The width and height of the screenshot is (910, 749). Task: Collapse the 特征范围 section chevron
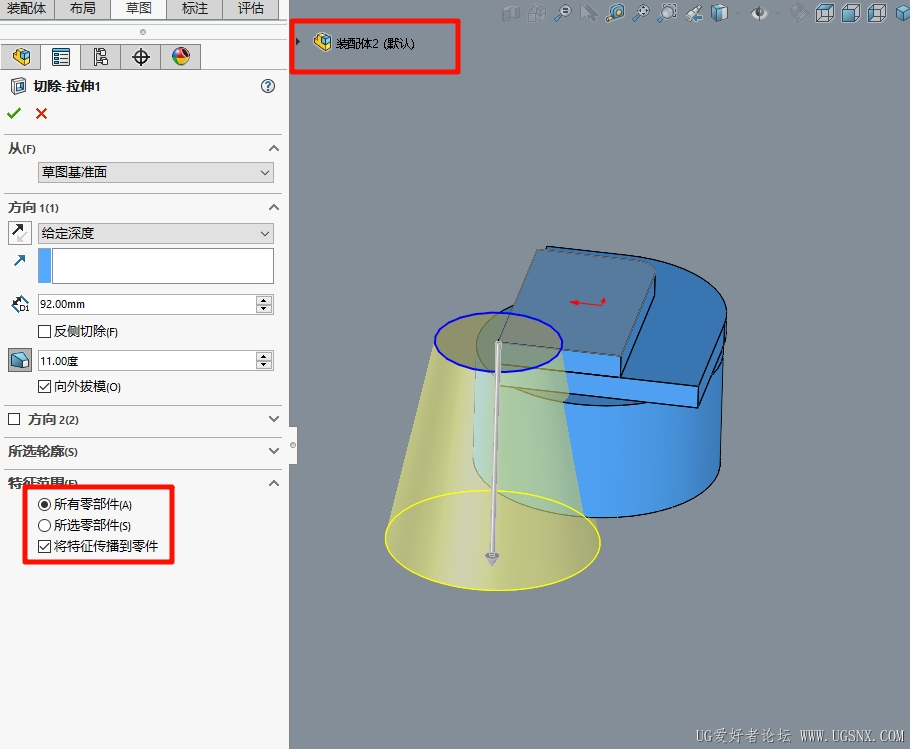[x=274, y=483]
